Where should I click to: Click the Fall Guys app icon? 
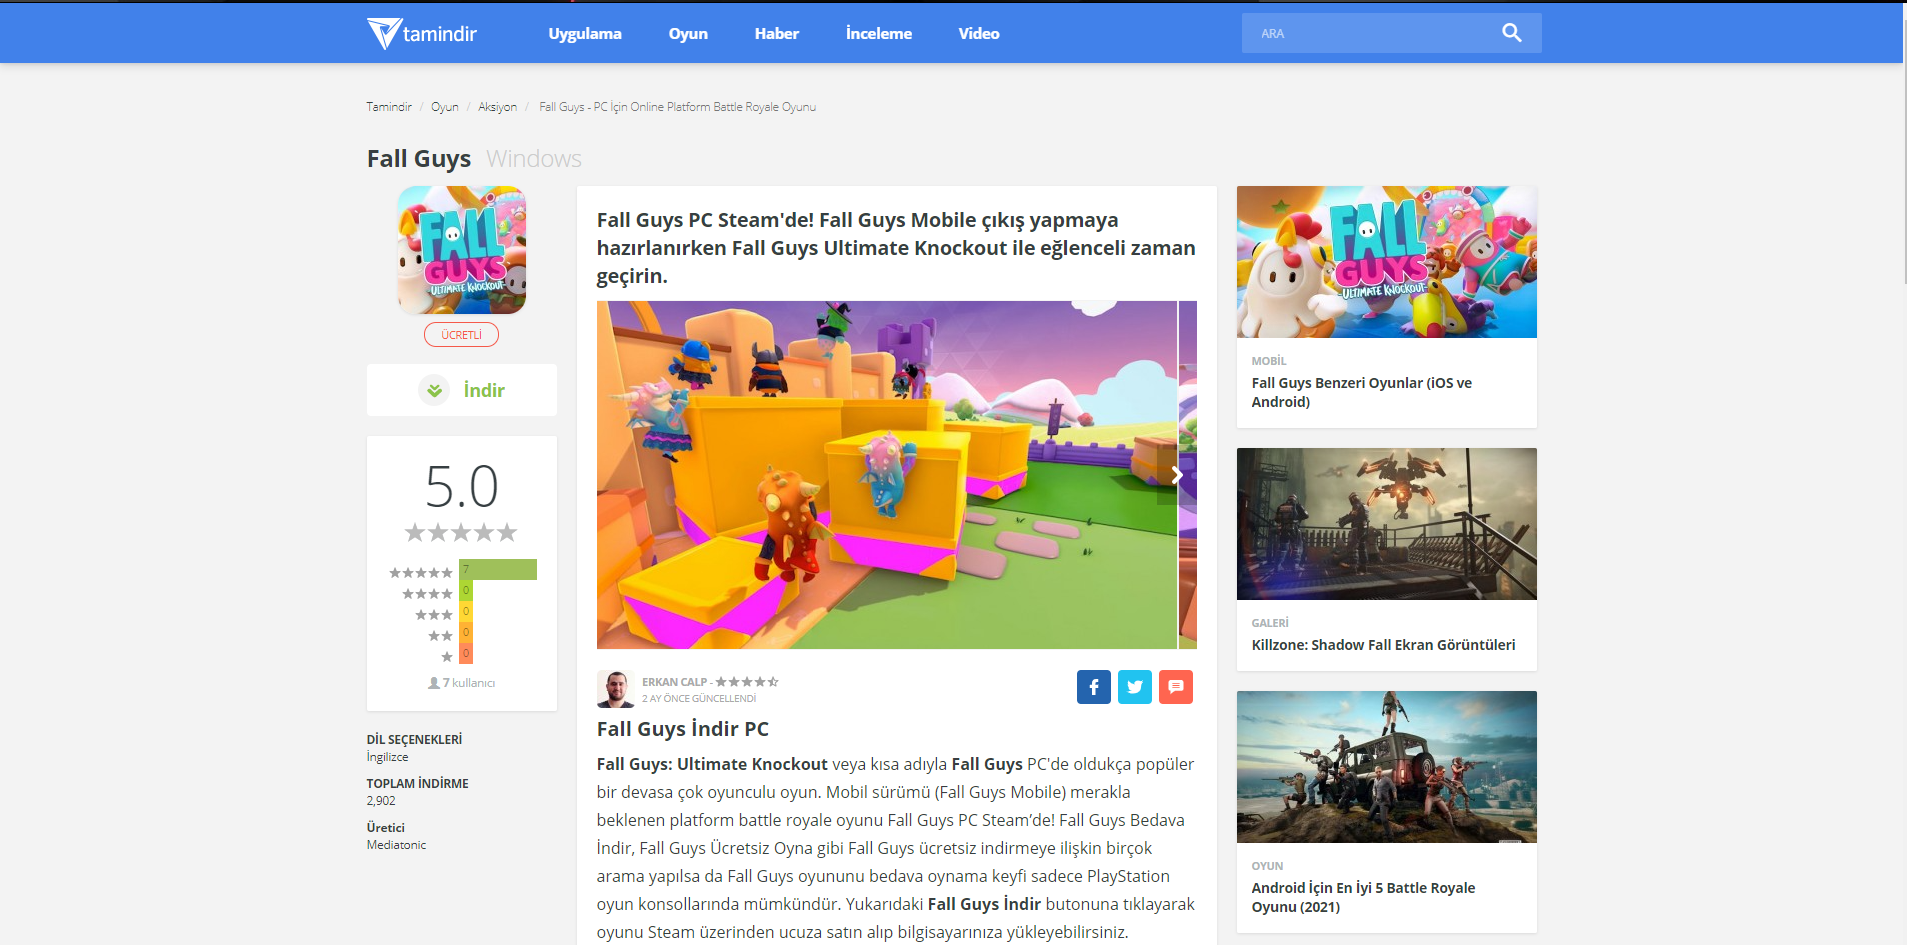point(461,250)
